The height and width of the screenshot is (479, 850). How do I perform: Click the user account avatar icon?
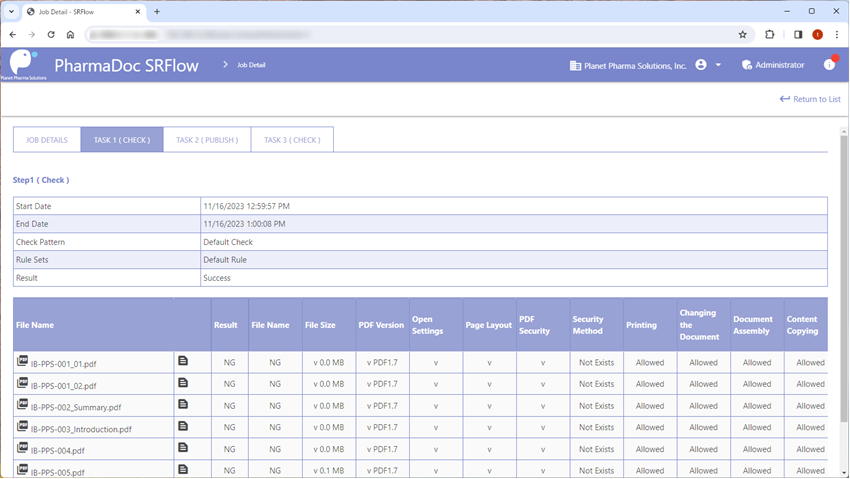pos(701,65)
